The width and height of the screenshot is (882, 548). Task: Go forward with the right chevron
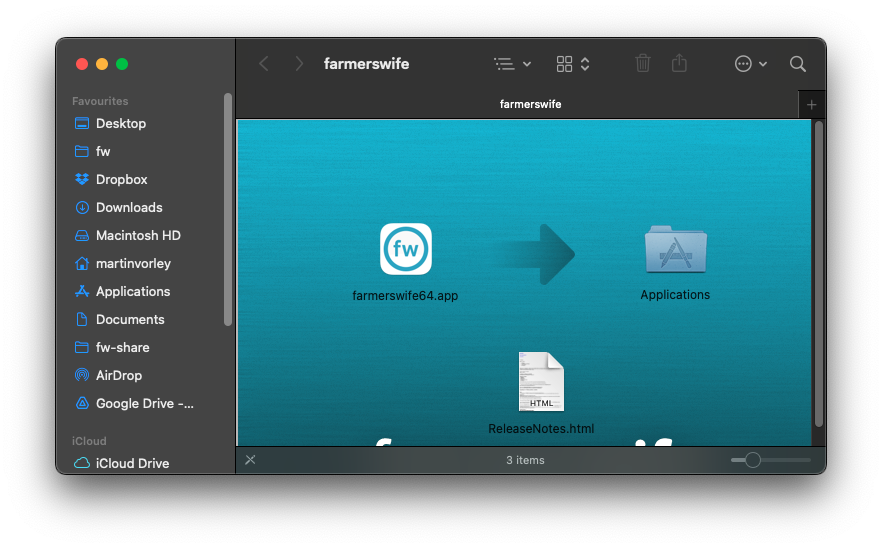point(299,64)
